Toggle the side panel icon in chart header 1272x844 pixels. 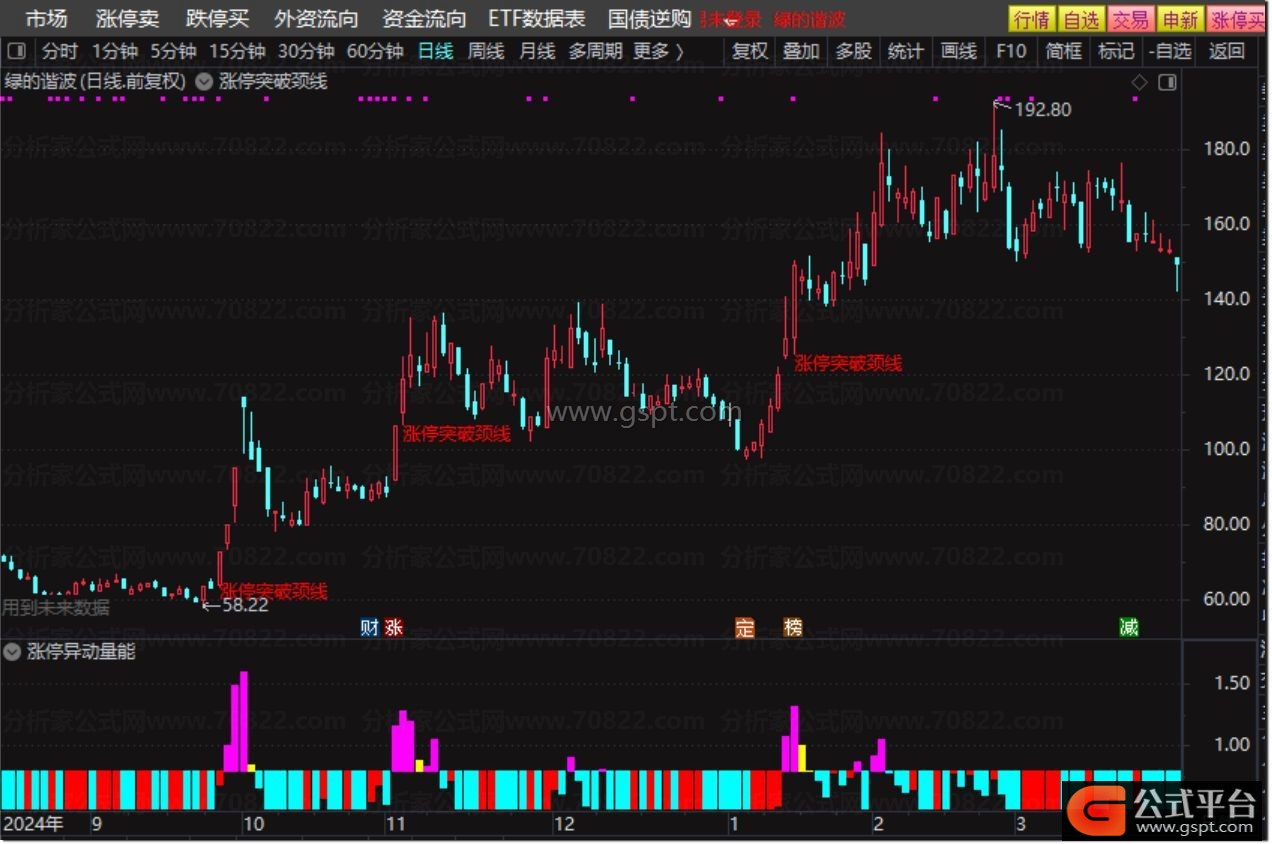1166,83
